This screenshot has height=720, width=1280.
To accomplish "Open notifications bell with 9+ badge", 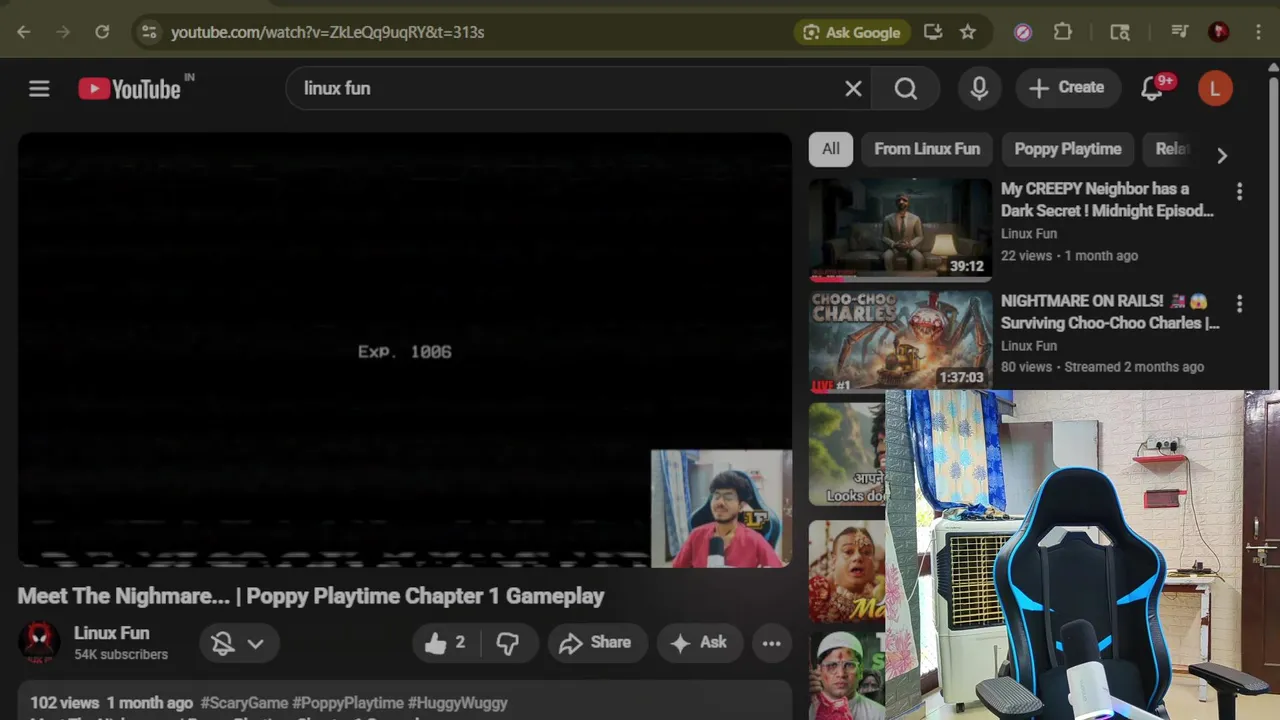I will click(1153, 89).
